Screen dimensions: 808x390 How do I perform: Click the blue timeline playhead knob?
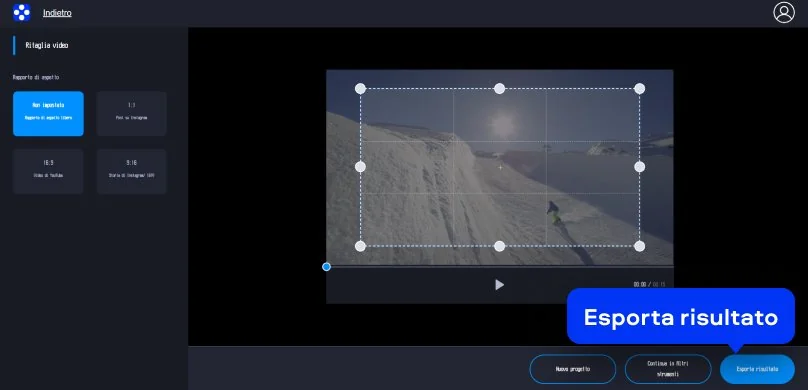pos(326,266)
